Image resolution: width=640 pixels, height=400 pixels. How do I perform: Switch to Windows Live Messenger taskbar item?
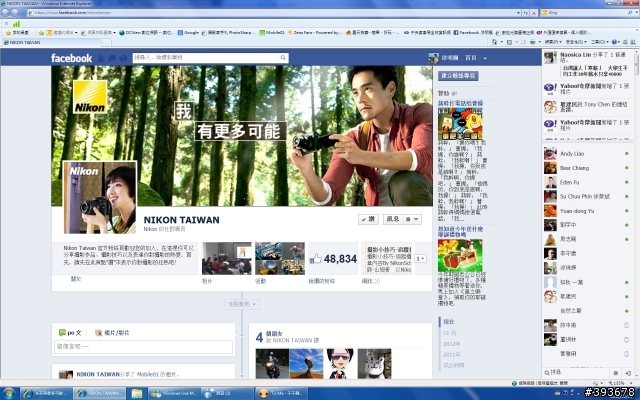click(173, 393)
